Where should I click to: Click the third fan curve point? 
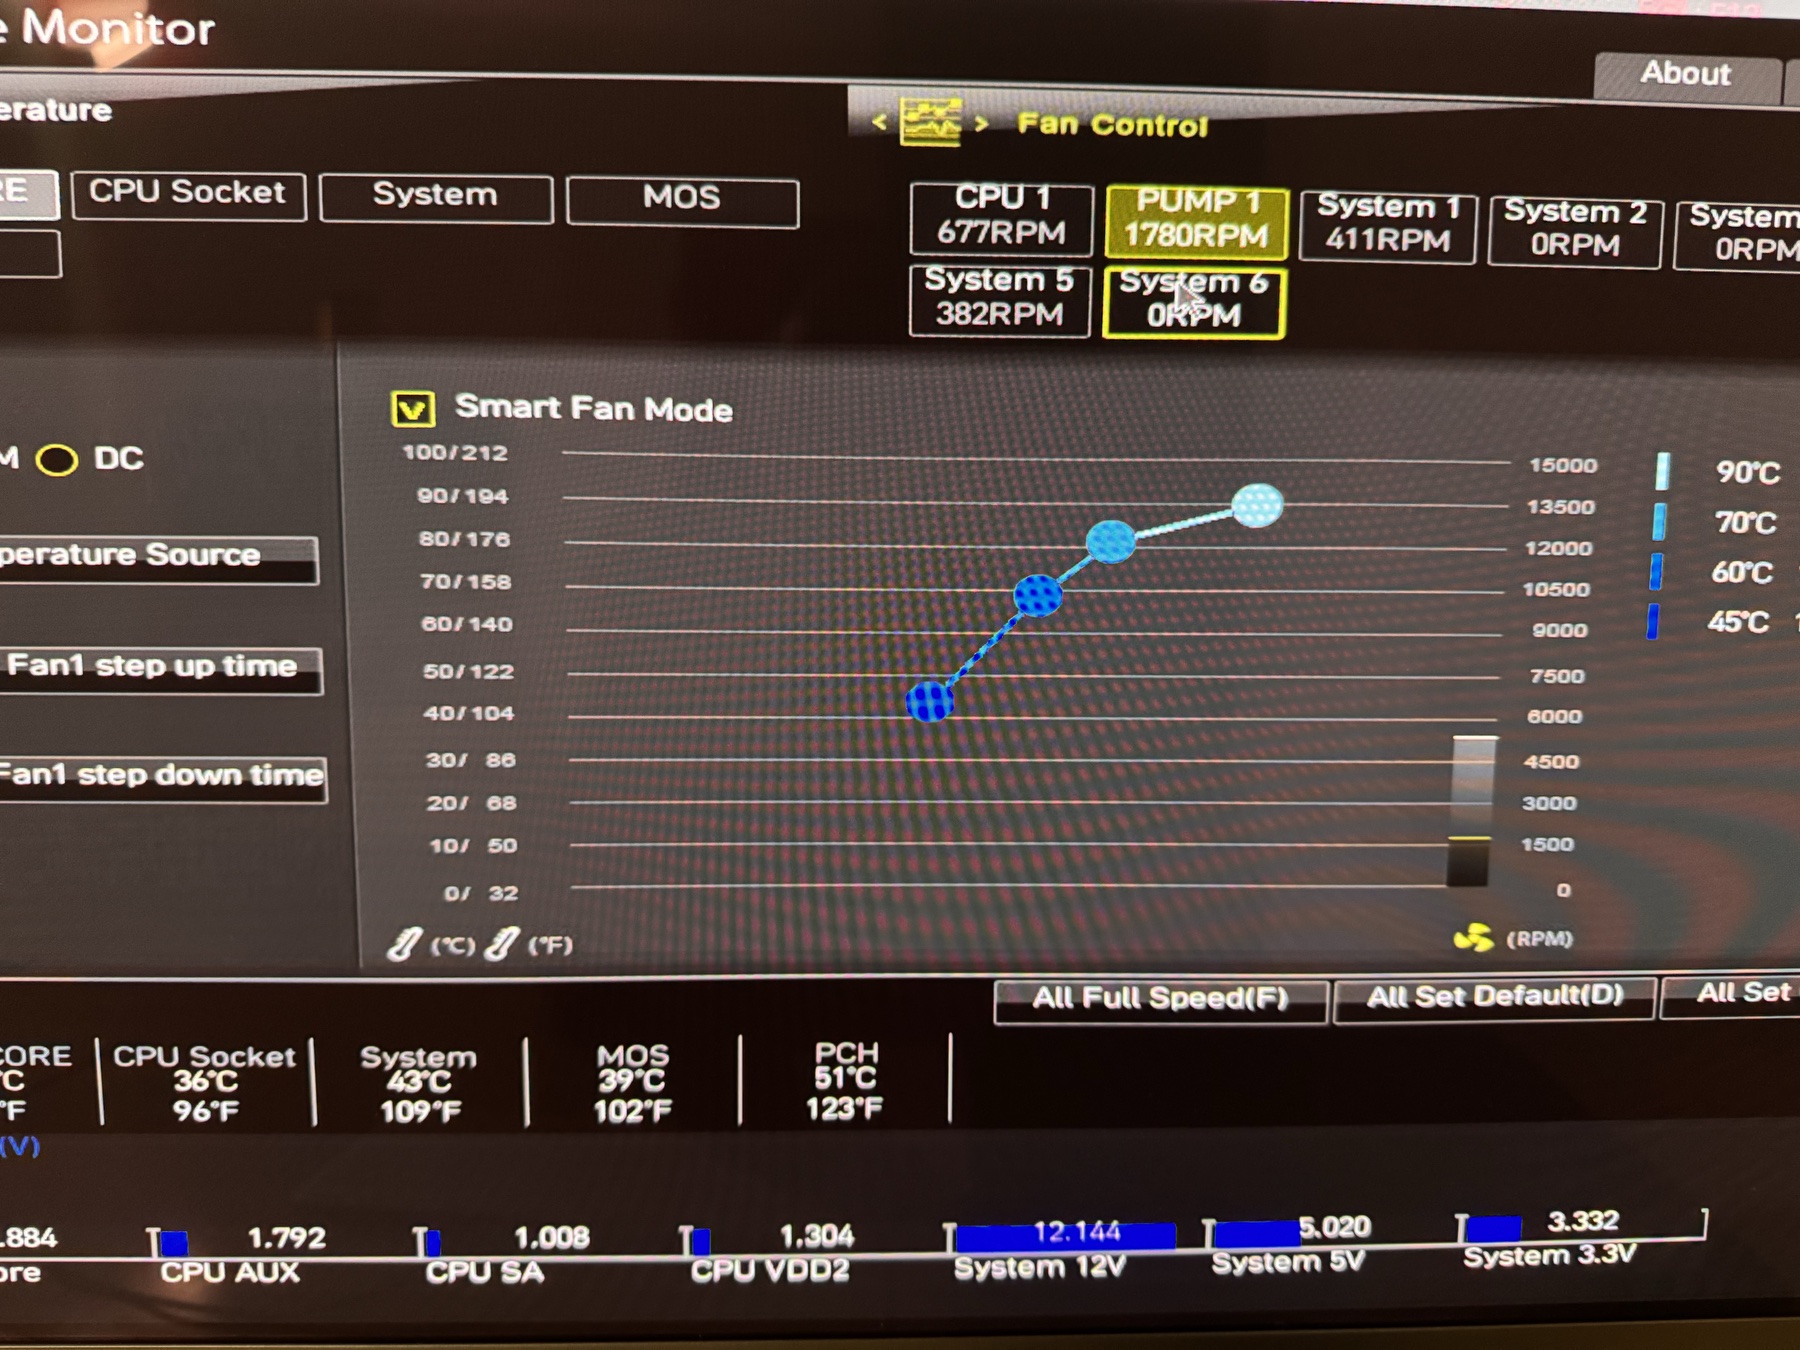coord(1111,541)
